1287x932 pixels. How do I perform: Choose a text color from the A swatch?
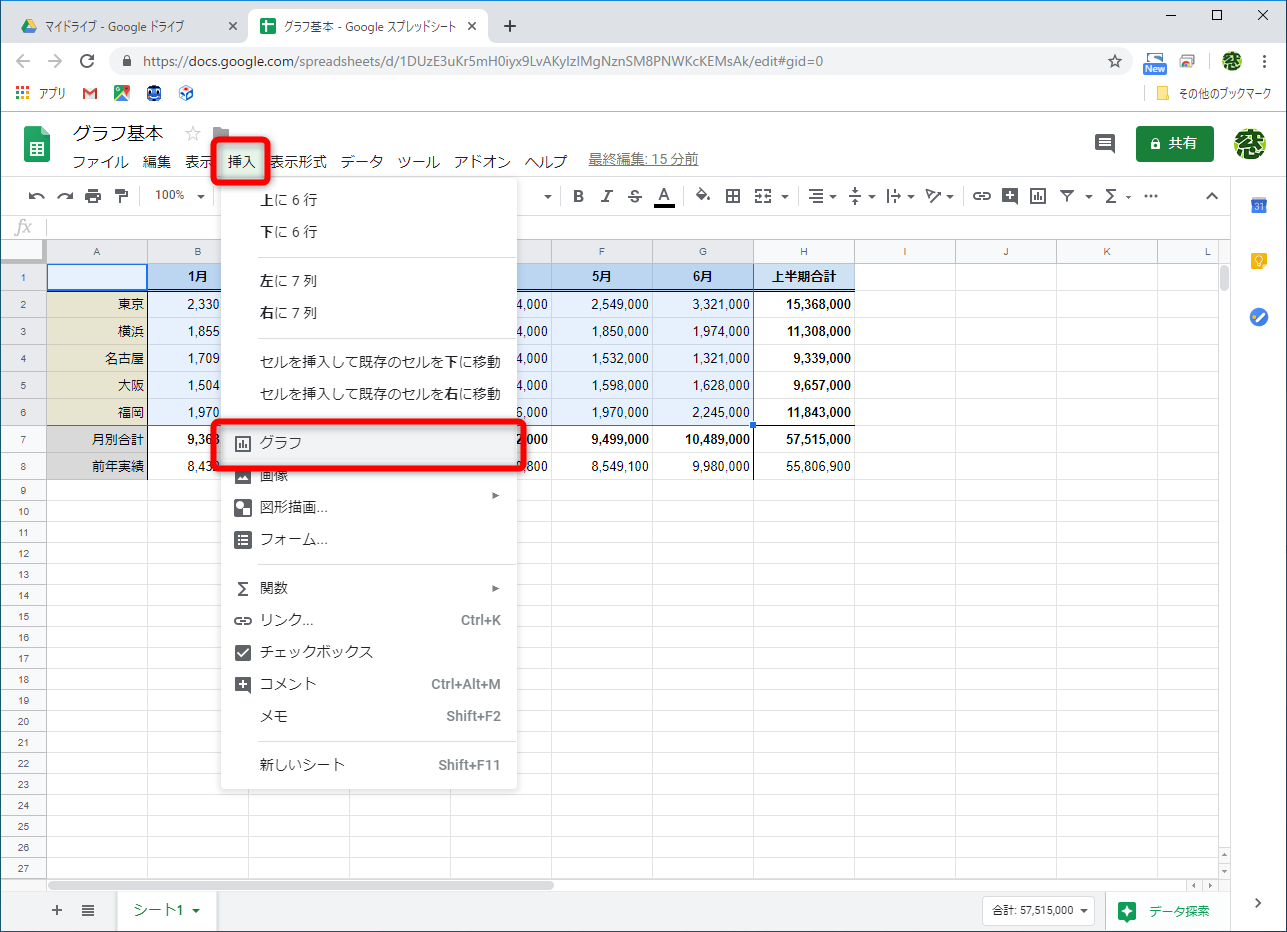664,195
